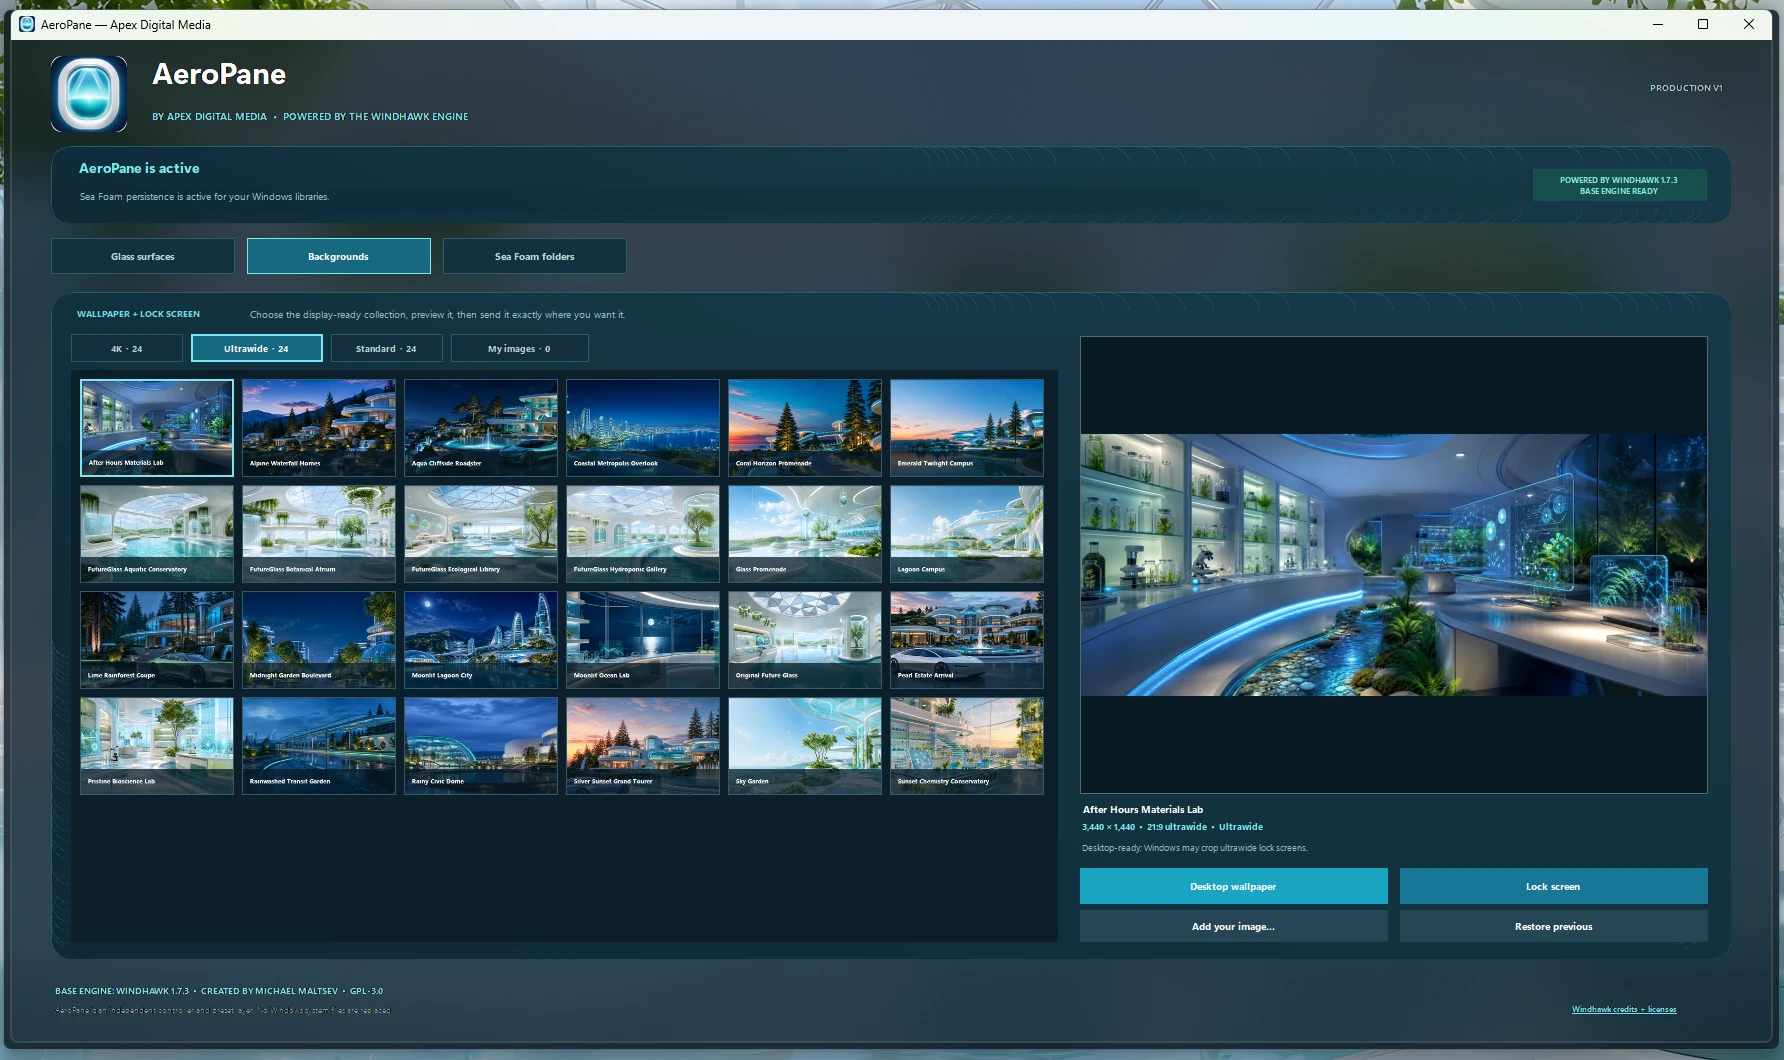1784x1060 pixels.
Task: Click 'POWERED BY THE WINDHAWK ENGINE' subtitle
Action: (x=376, y=117)
